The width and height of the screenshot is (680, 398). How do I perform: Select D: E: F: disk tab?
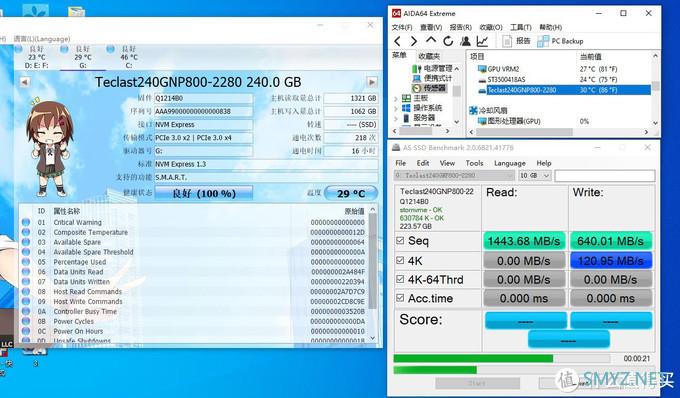tap(36, 57)
